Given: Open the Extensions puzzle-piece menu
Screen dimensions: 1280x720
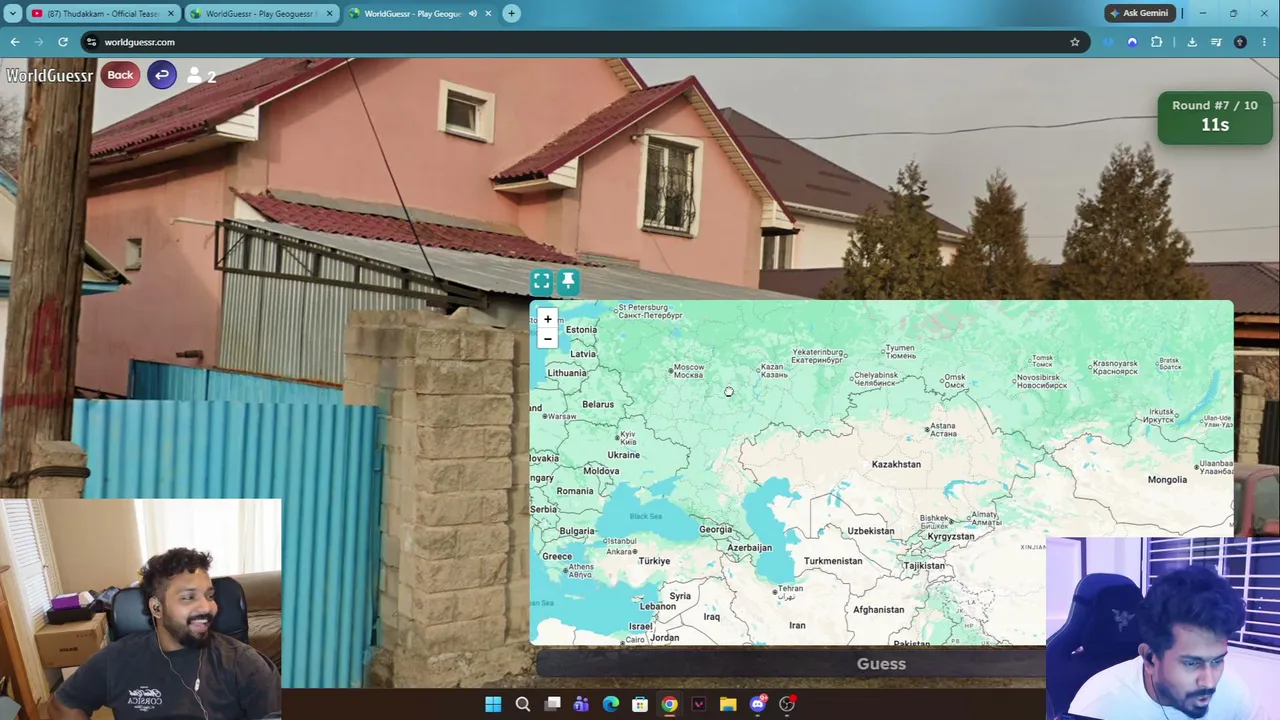Looking at the screenshot, I should pyautogui.click(x=1157, y=42).
